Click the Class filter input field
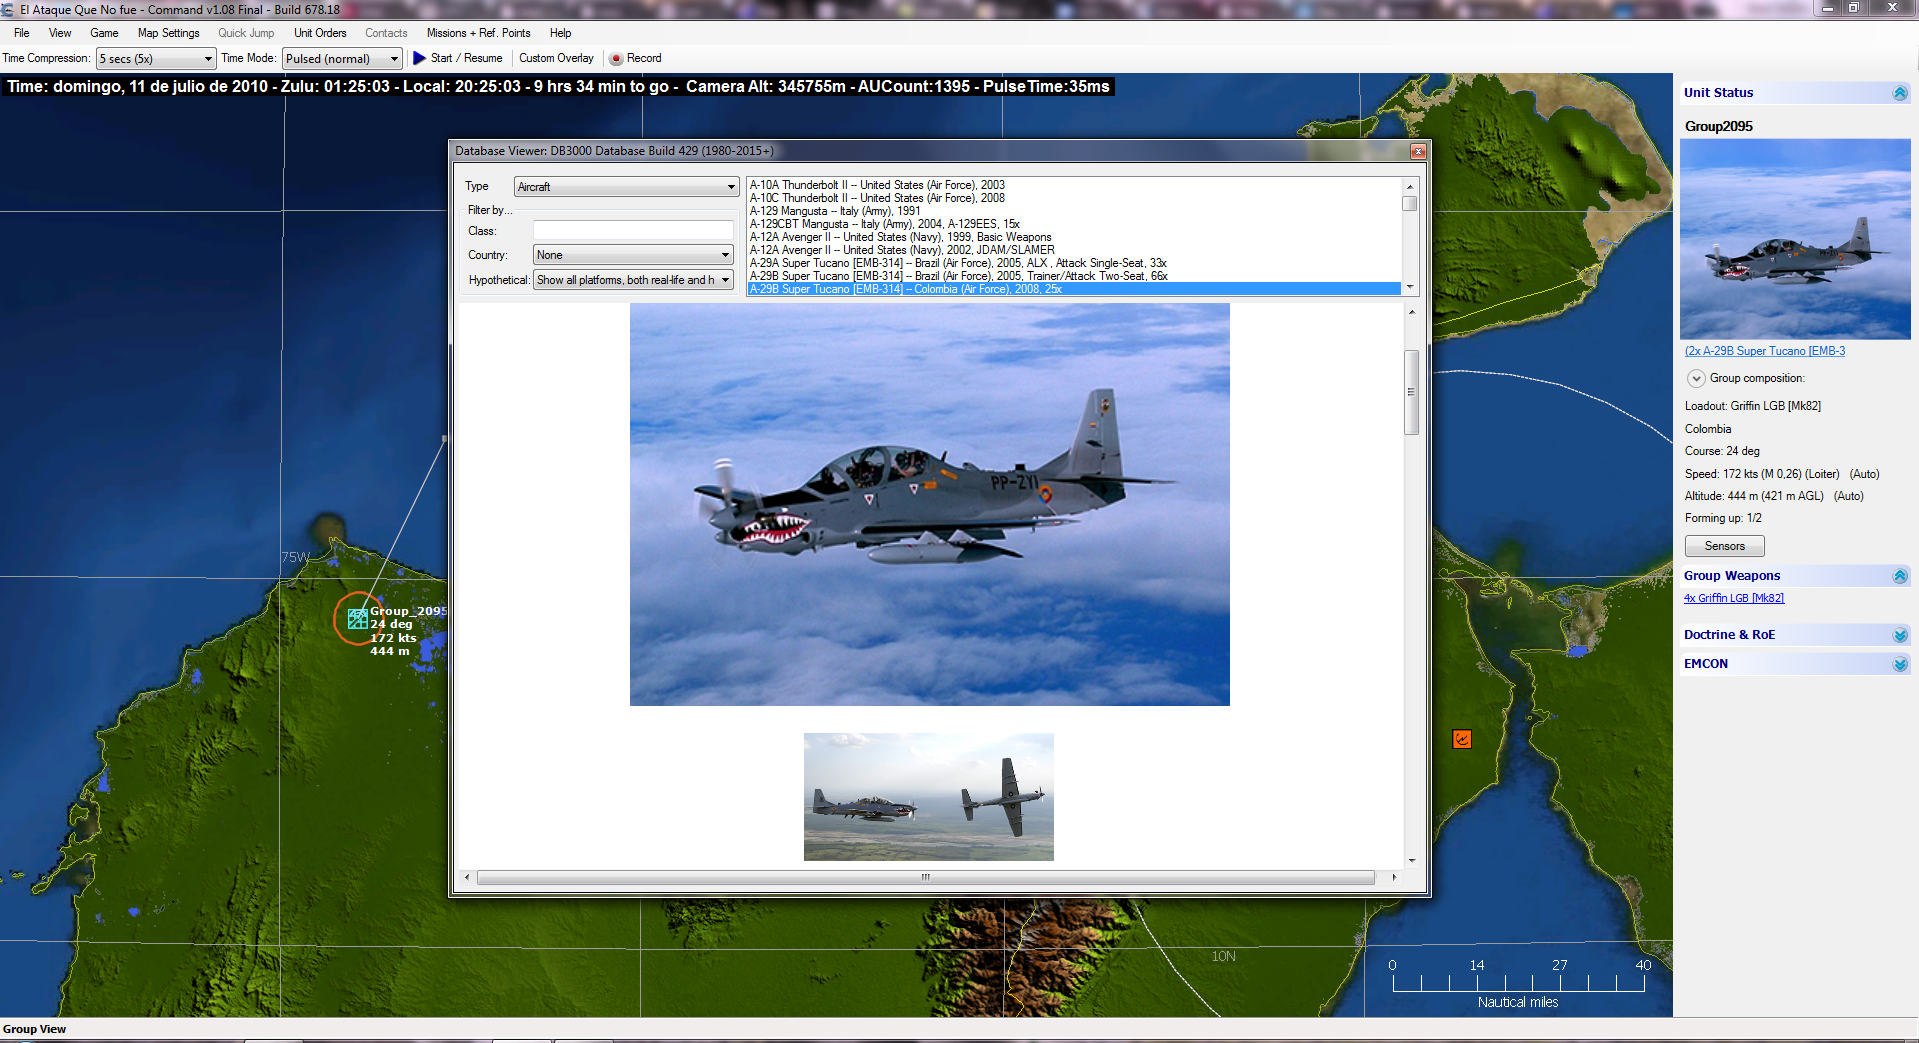This screenshot has height=1043, width=1919. click(x=633, y=231)
